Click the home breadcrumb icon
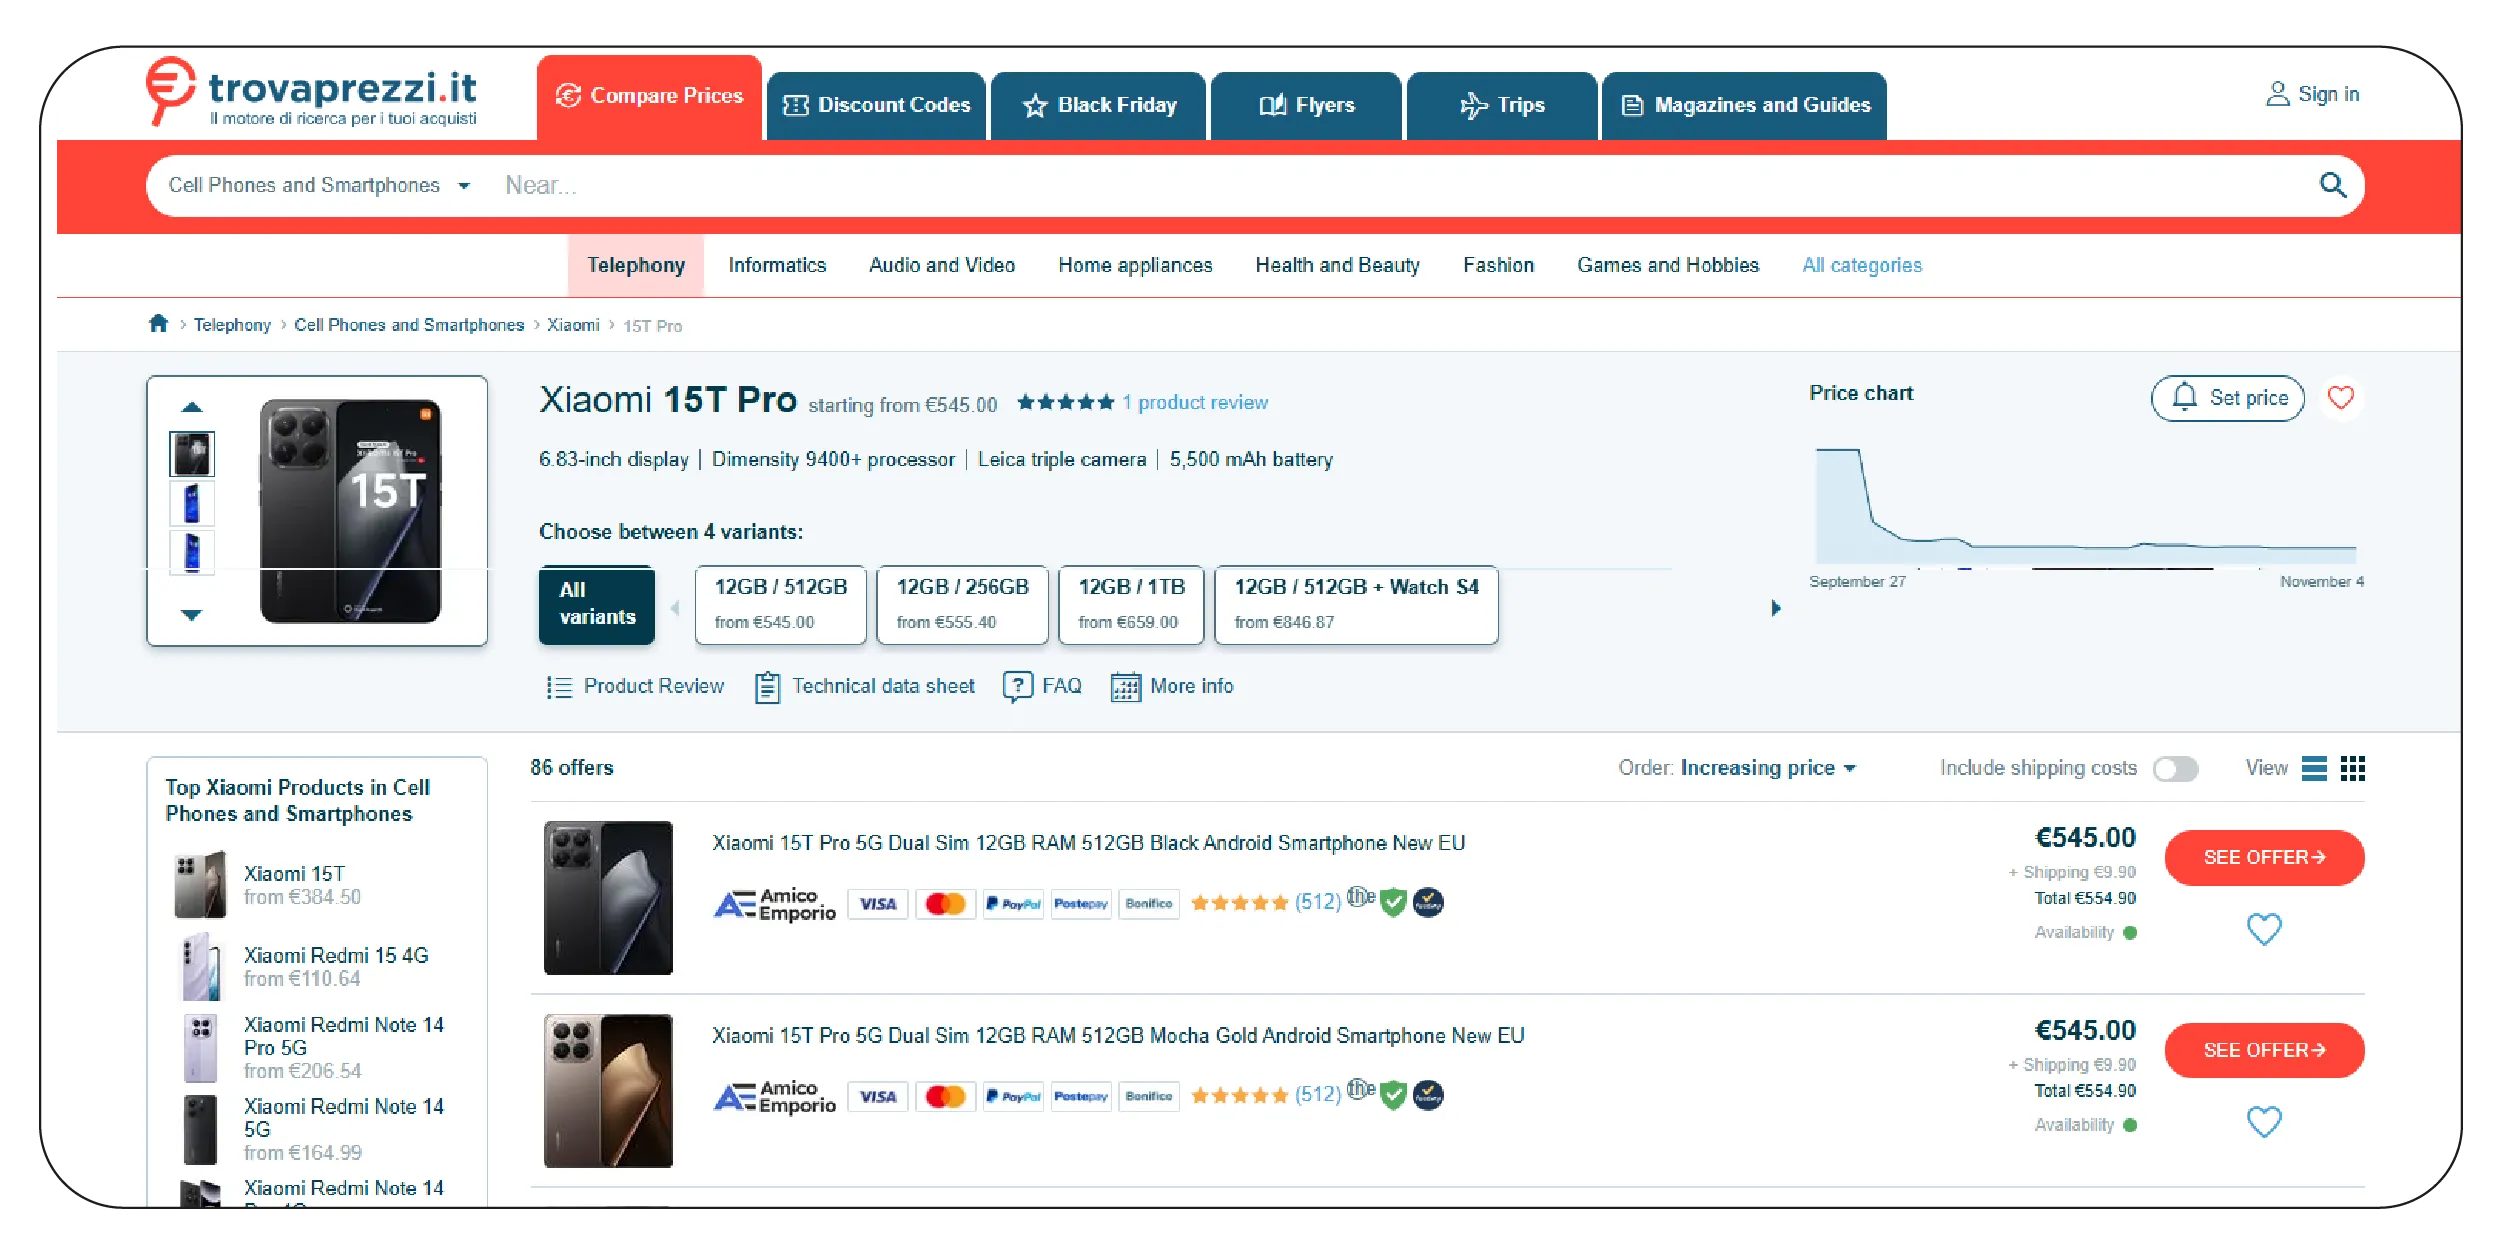 pyautogui.click(x=158, y=324)
